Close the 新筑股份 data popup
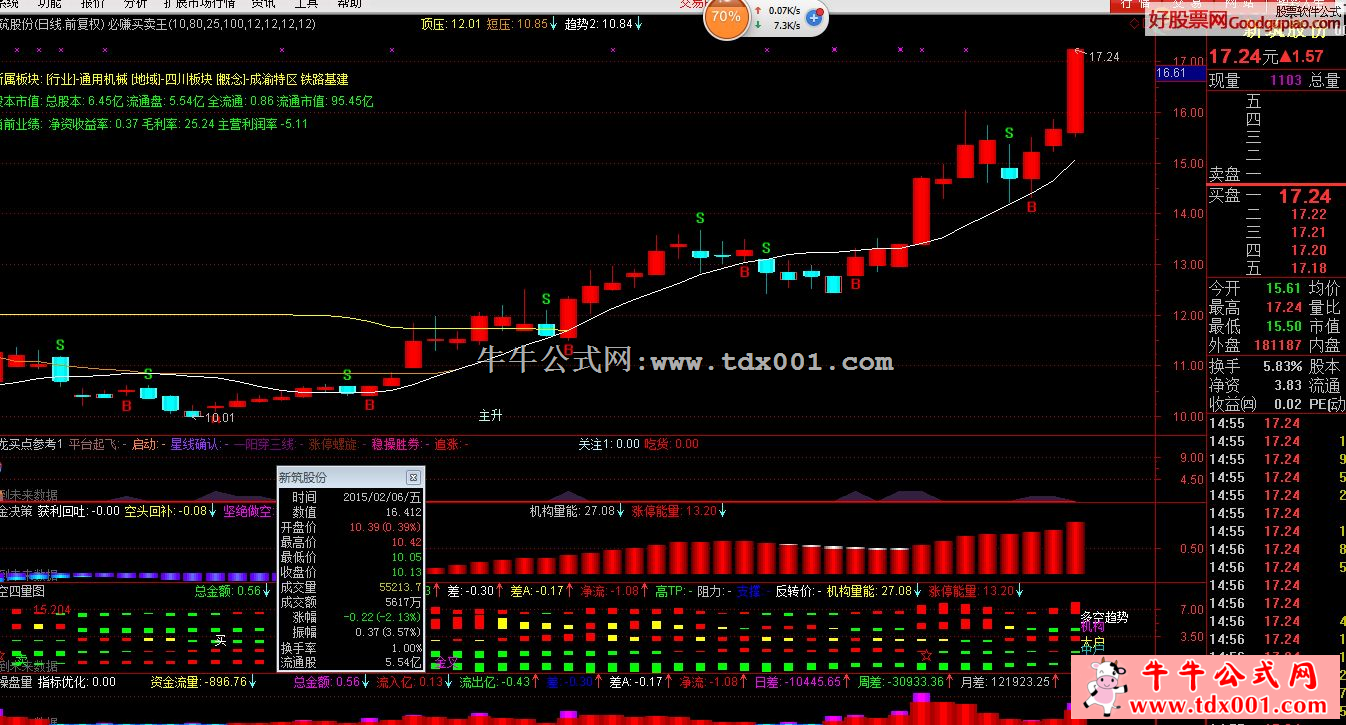This screenshot has width=1346, height=725. tap(413, 478)
